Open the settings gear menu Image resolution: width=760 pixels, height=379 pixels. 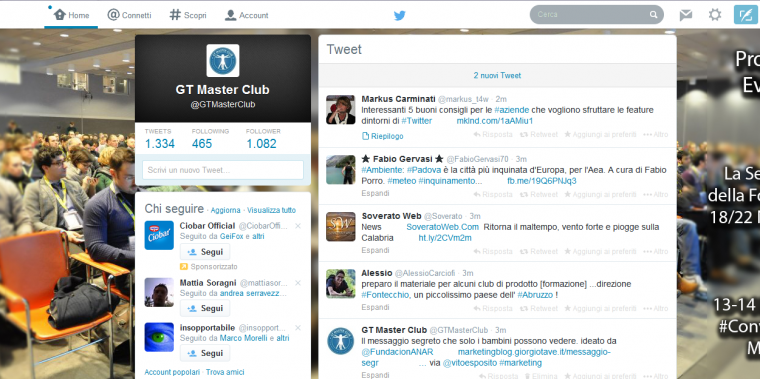click(715, 15)
